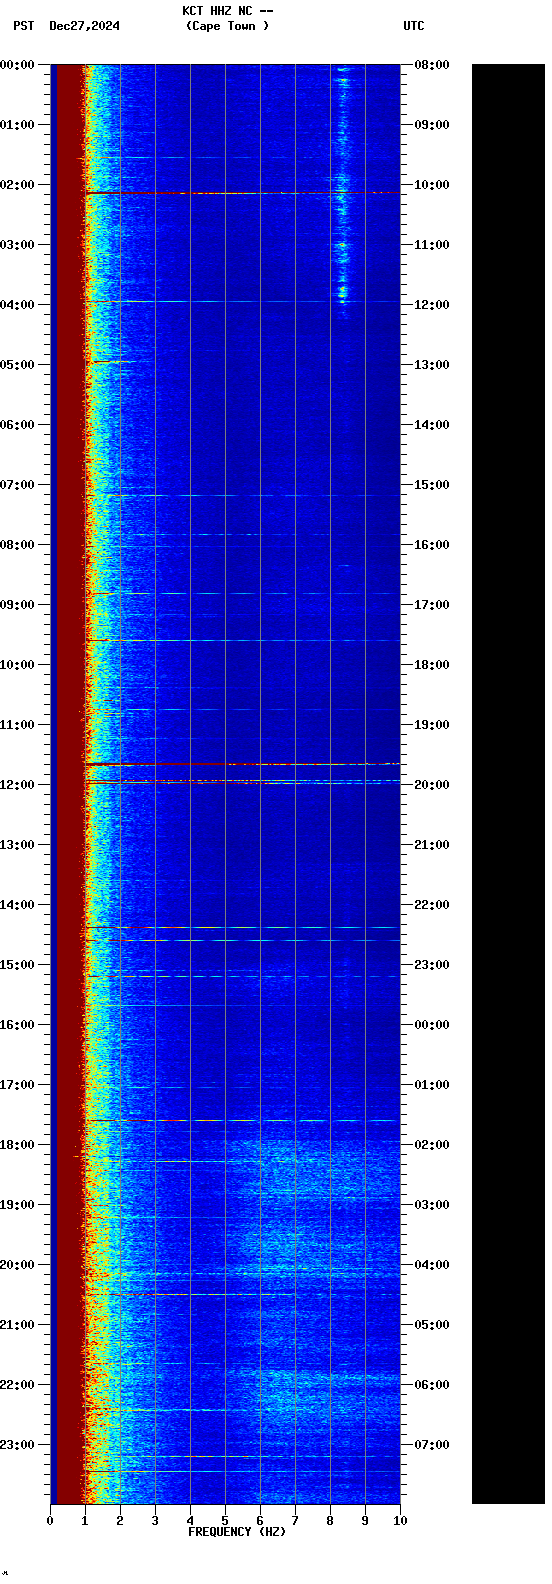This screenshot has width=552, height=1584.
Task: Click the 3 Hz frequency axis label
Action: click(x=155, y=1520)
